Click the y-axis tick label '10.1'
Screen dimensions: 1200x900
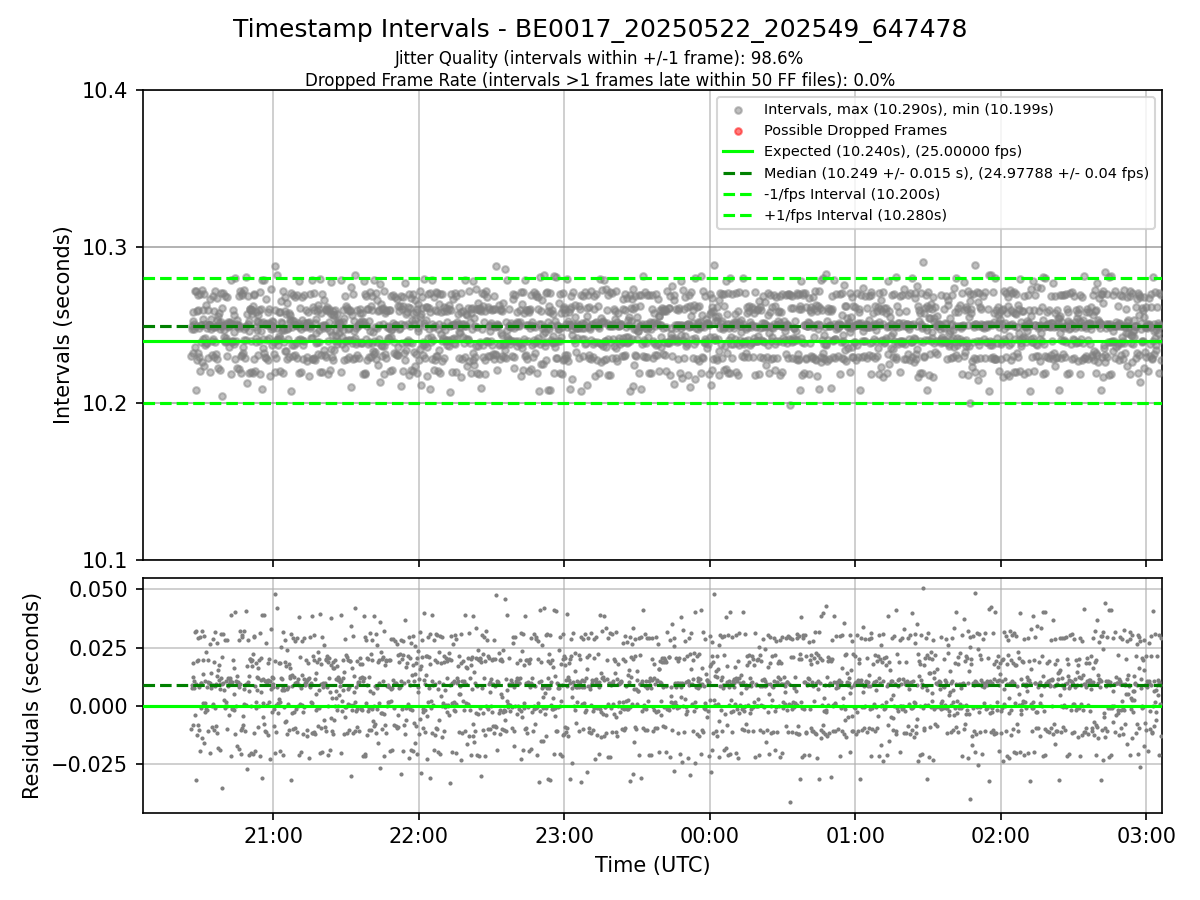click(107, 559)
